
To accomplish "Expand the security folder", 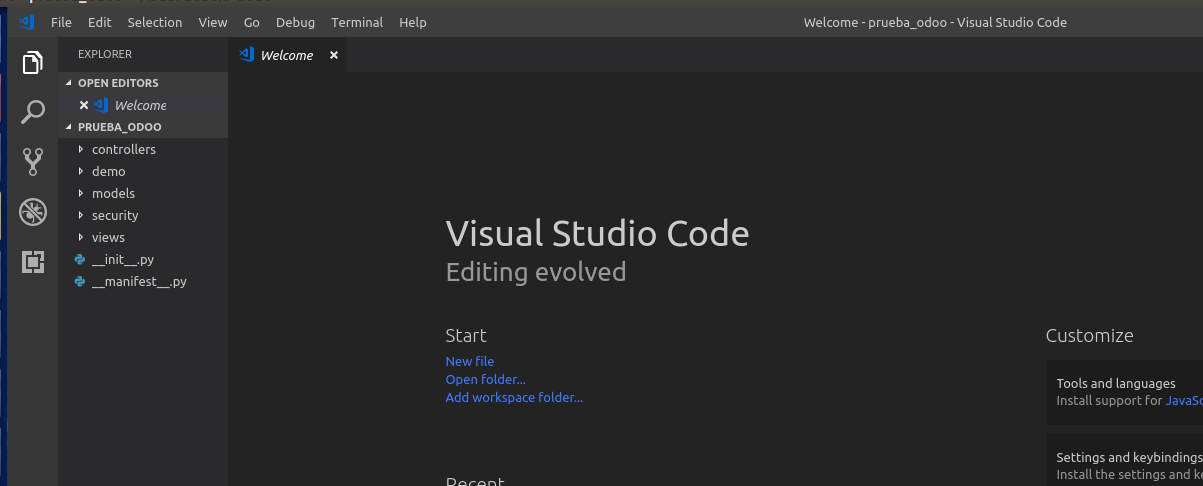I will 81,215.
